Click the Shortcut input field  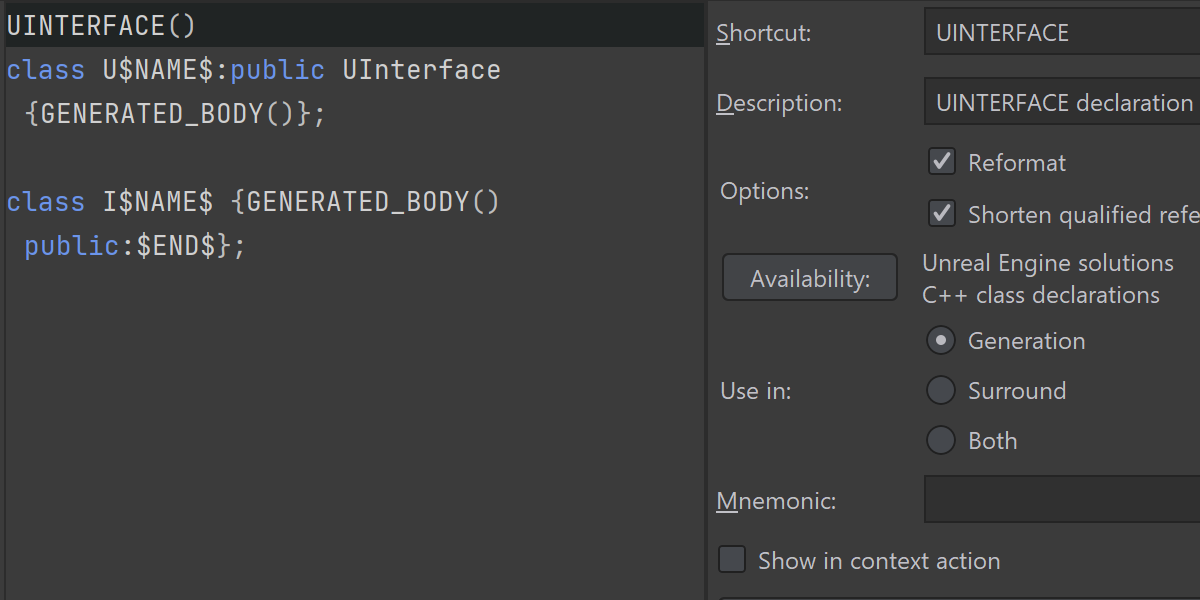pos(1060,33)
